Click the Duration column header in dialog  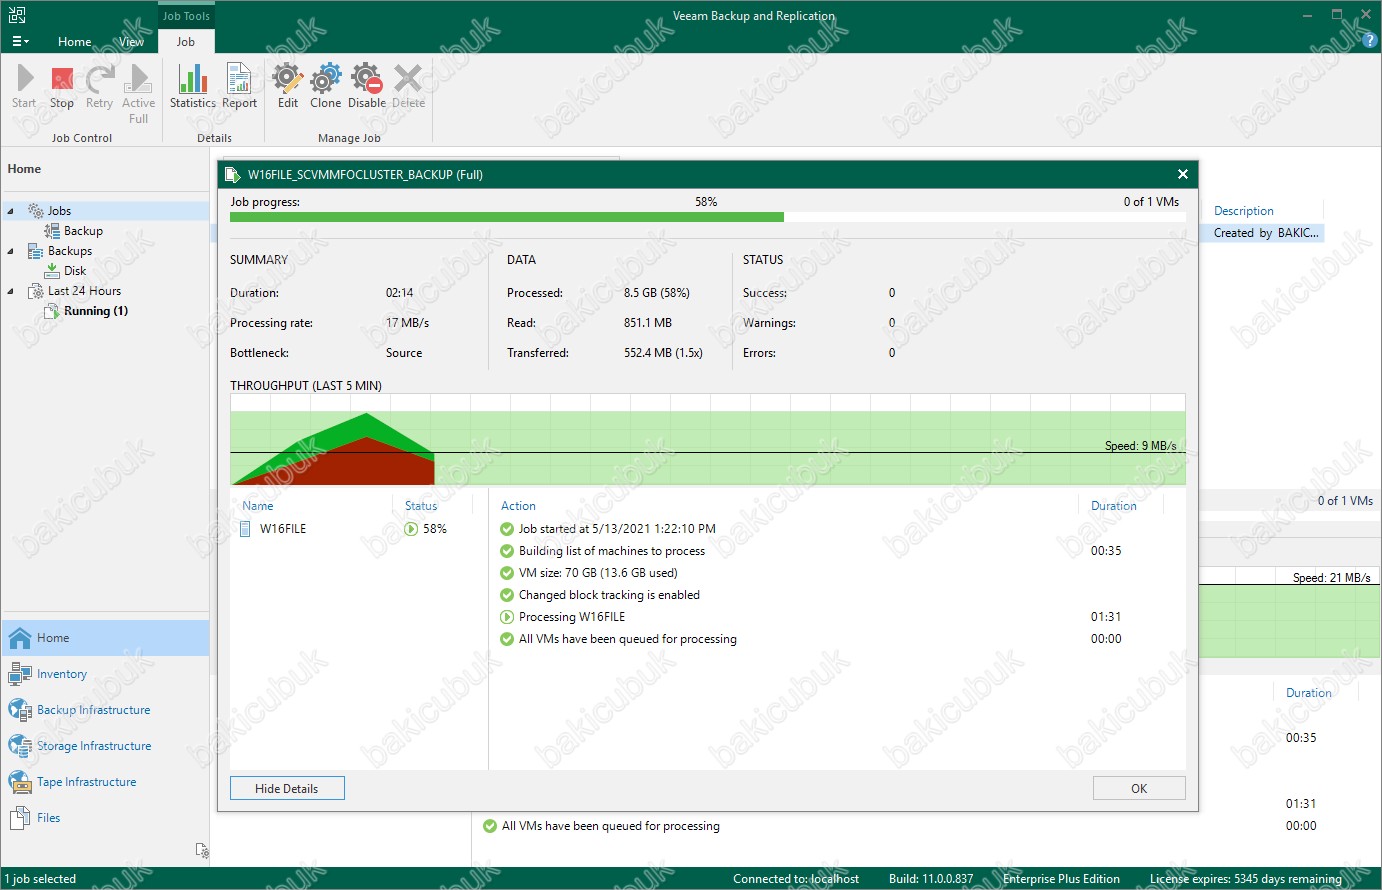pos(1113,506)
